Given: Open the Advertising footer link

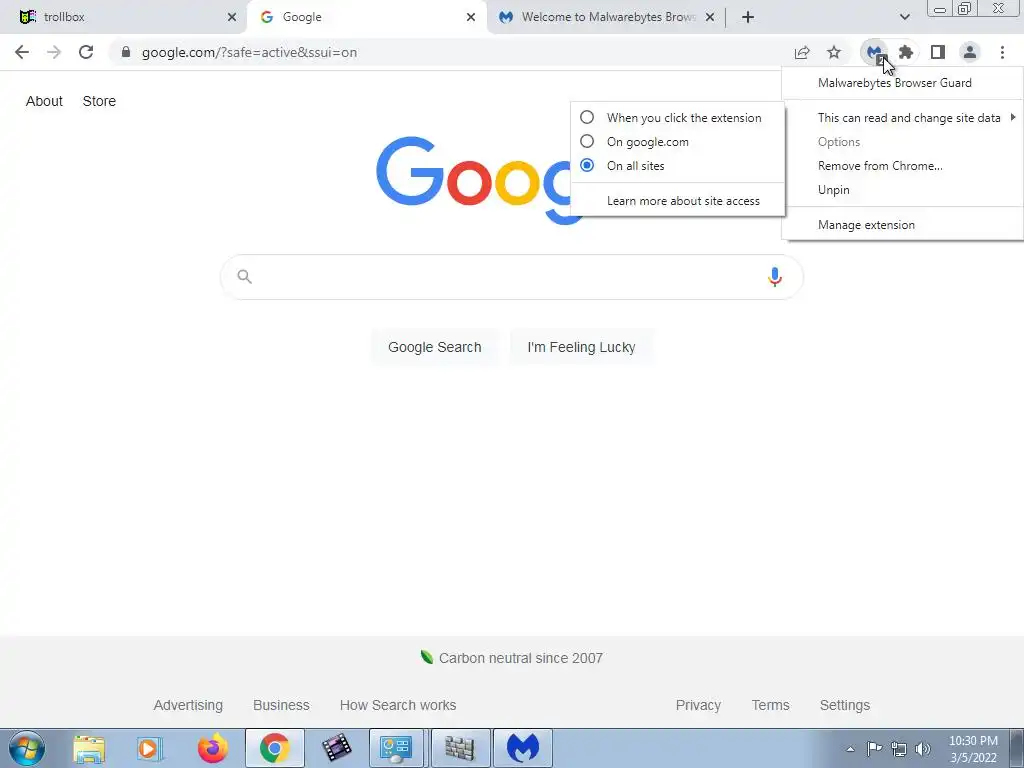Looking at the screenshot, I should coord(188,705).
